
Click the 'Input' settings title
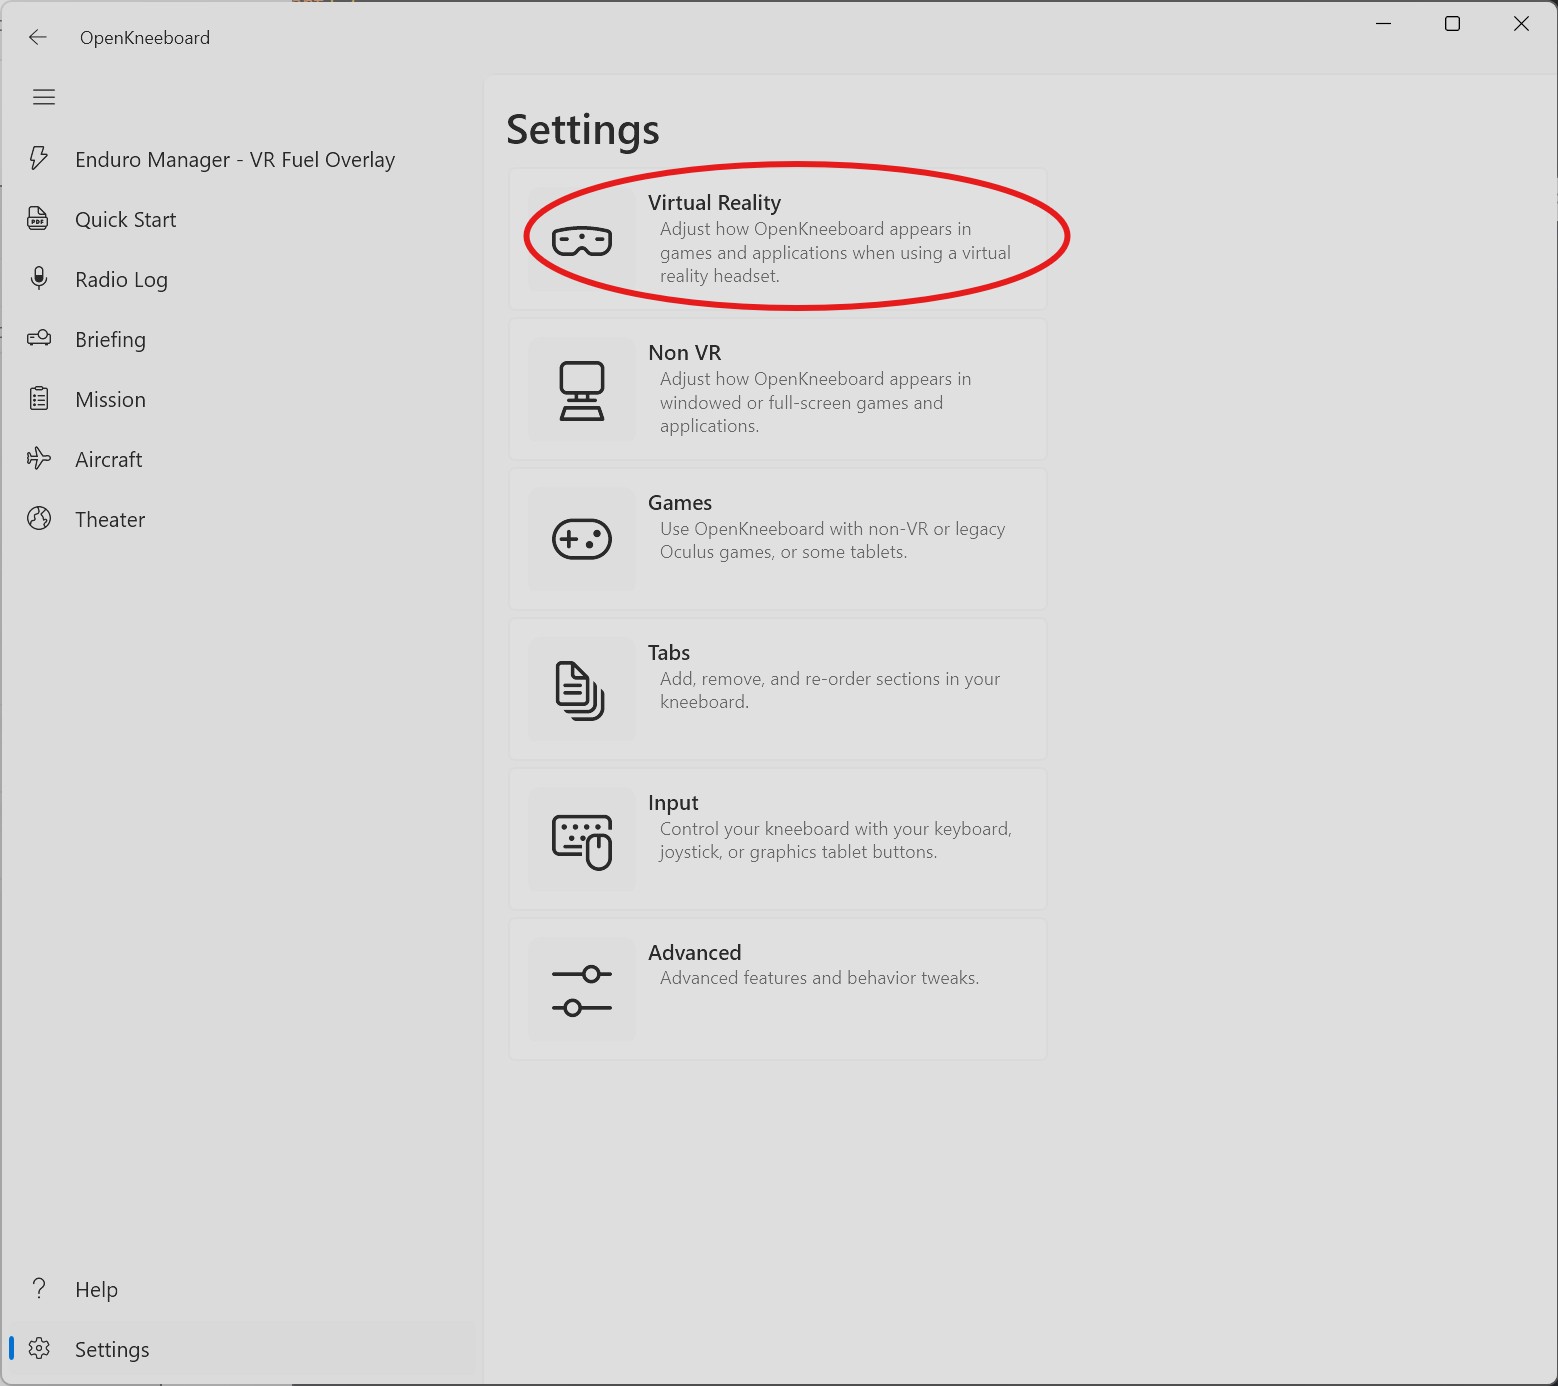673,803
